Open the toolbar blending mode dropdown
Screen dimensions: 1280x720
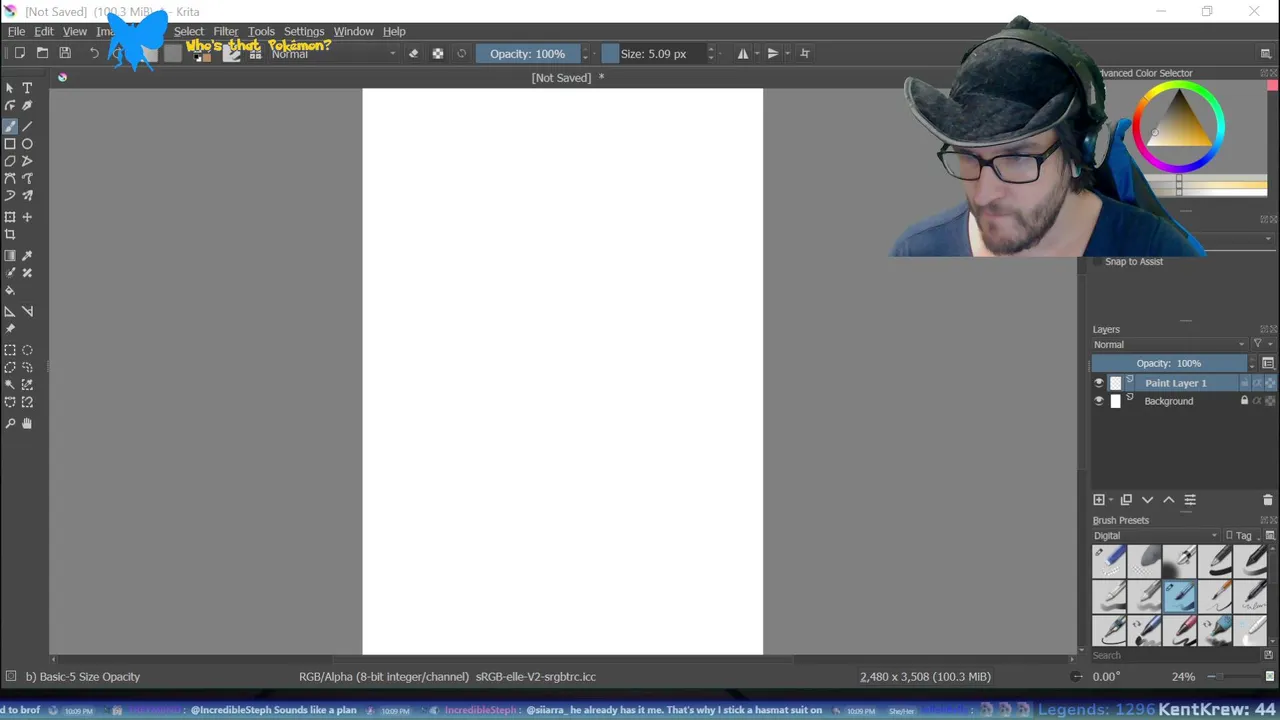tap(333, 54)
